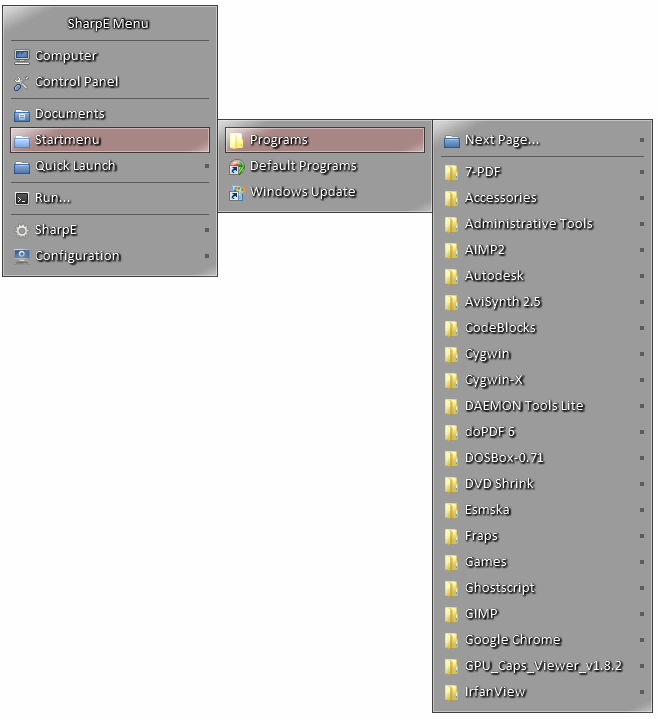
Task: Expand the SharpE submenu arrow
Action: coord(207,230)
